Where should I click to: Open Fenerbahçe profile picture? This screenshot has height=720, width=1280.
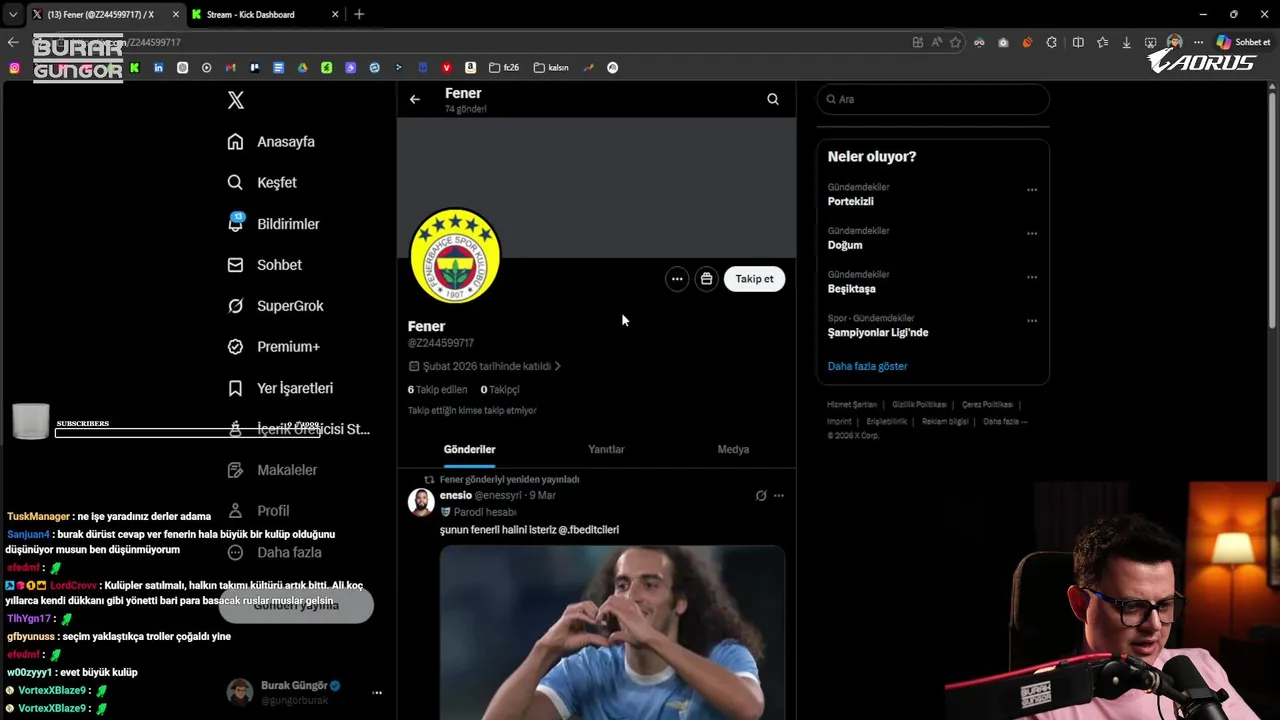[455, 256]
